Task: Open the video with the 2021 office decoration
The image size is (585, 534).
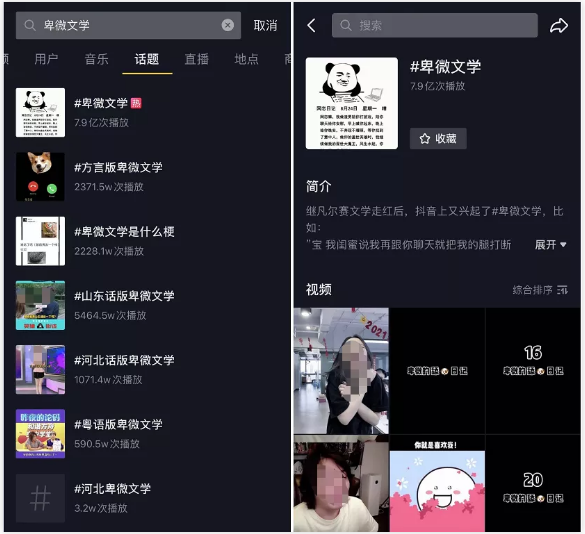Action: [x=341, y=371]
